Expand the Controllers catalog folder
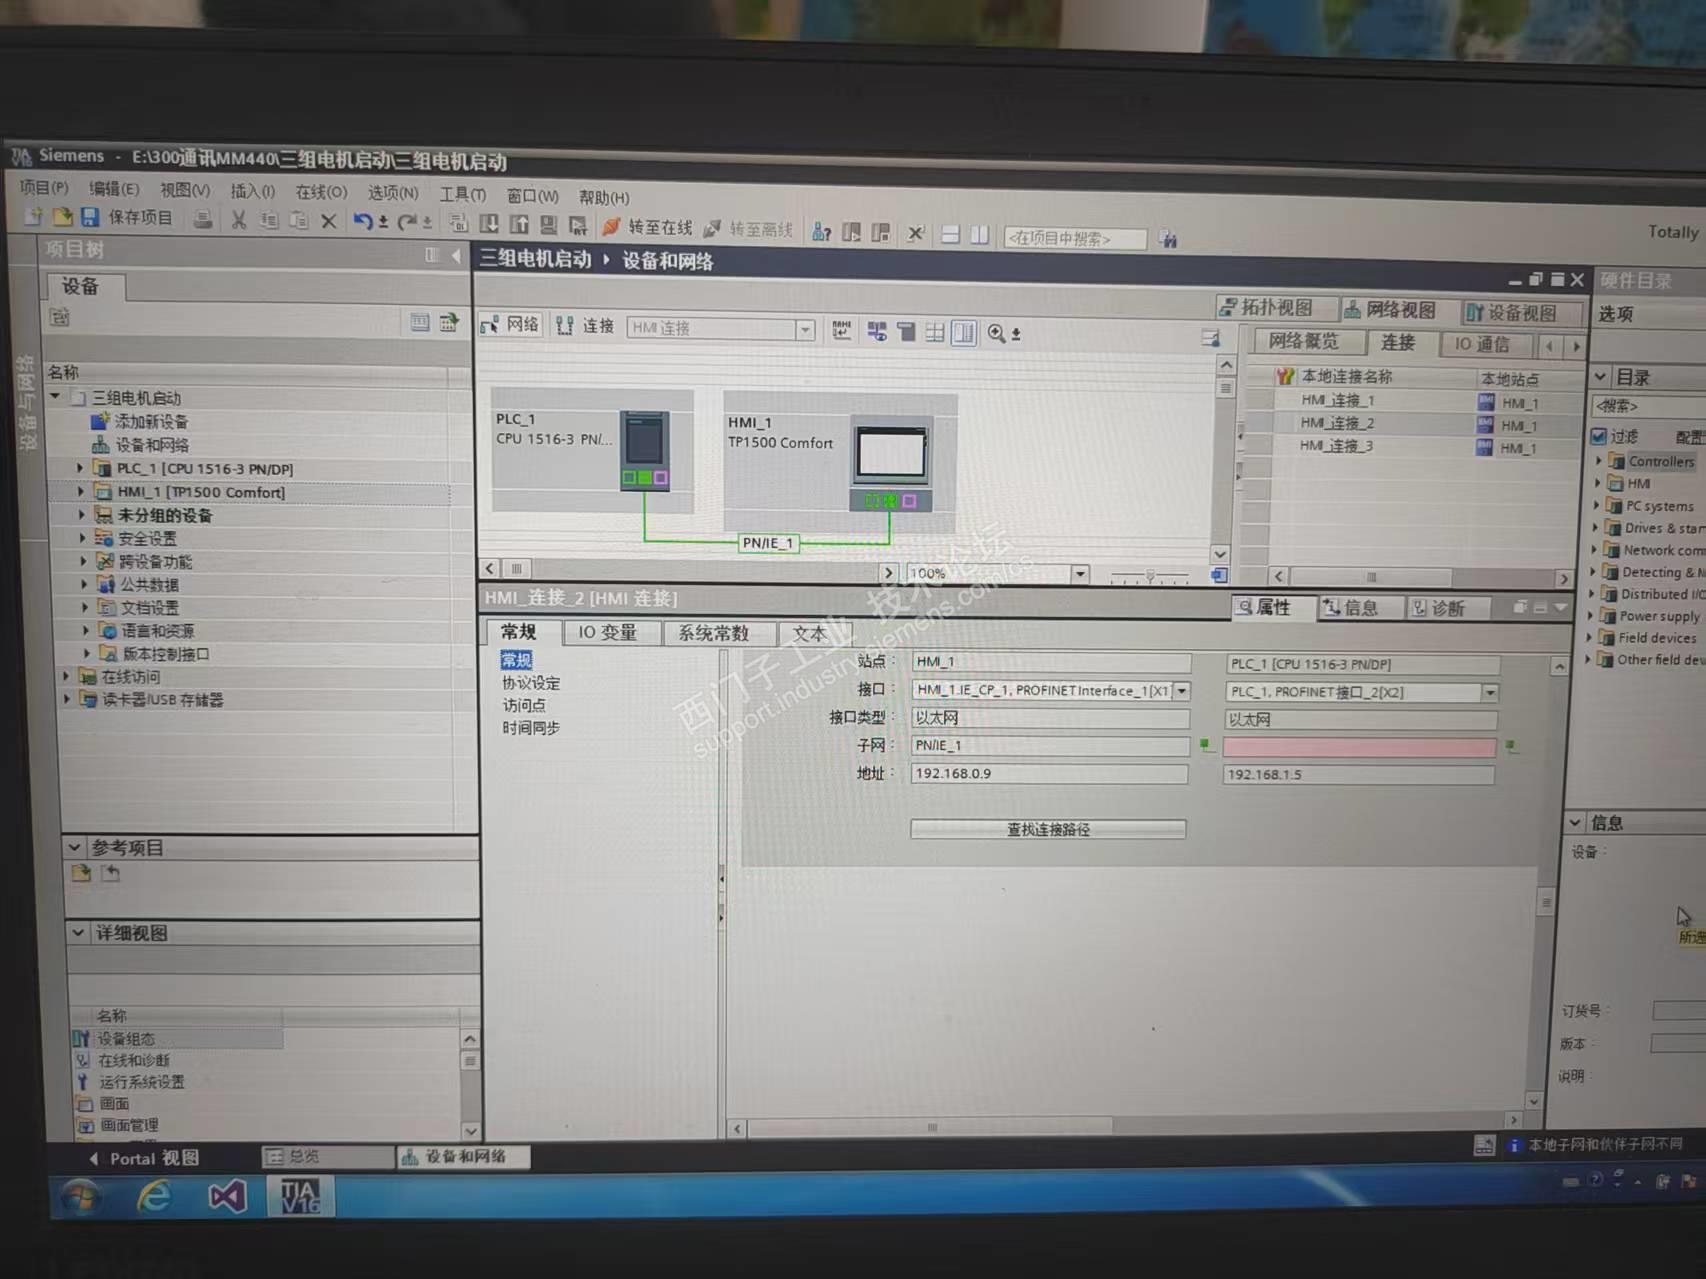This screenshot has height=1279, width=1706. (x=1600, y=461)
